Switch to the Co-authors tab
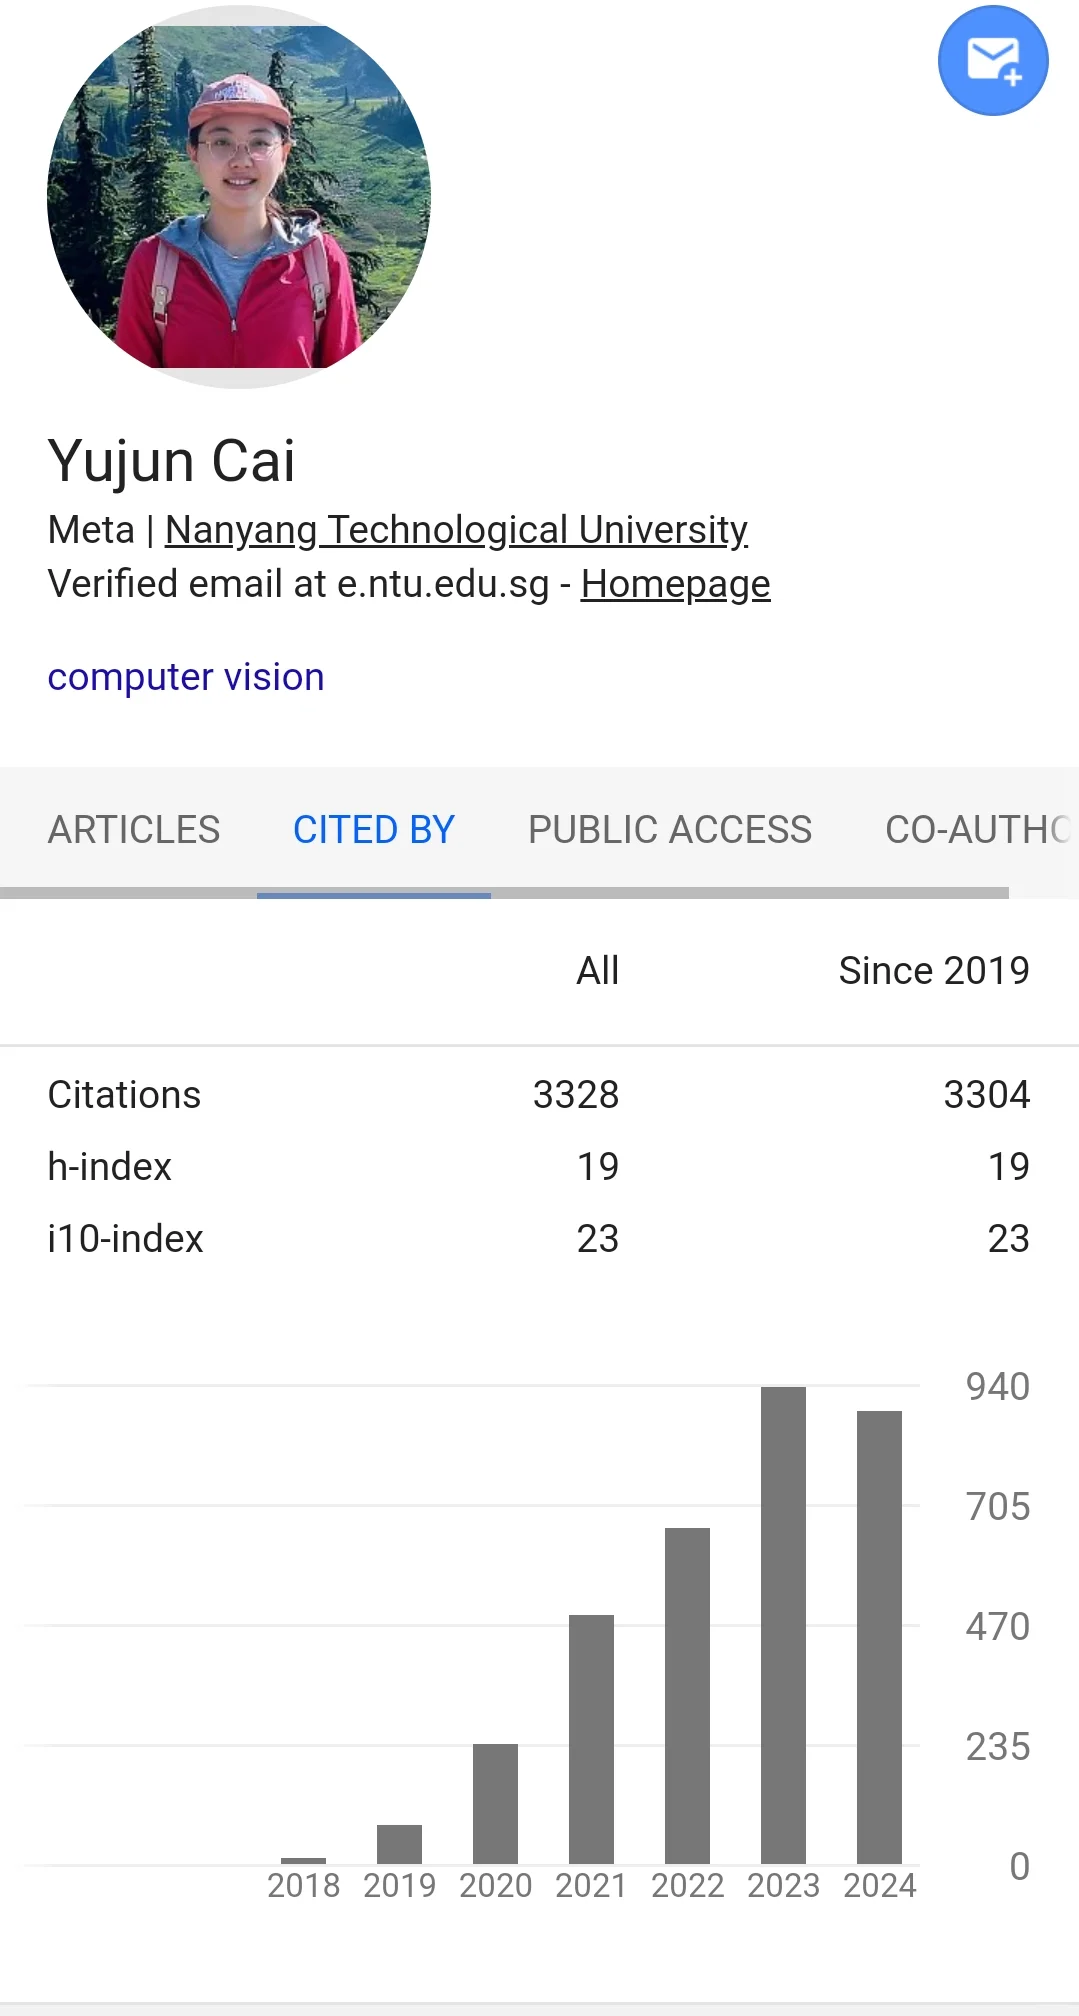The width and height of the screenshot is (1079, 2016). click(975, 829)
